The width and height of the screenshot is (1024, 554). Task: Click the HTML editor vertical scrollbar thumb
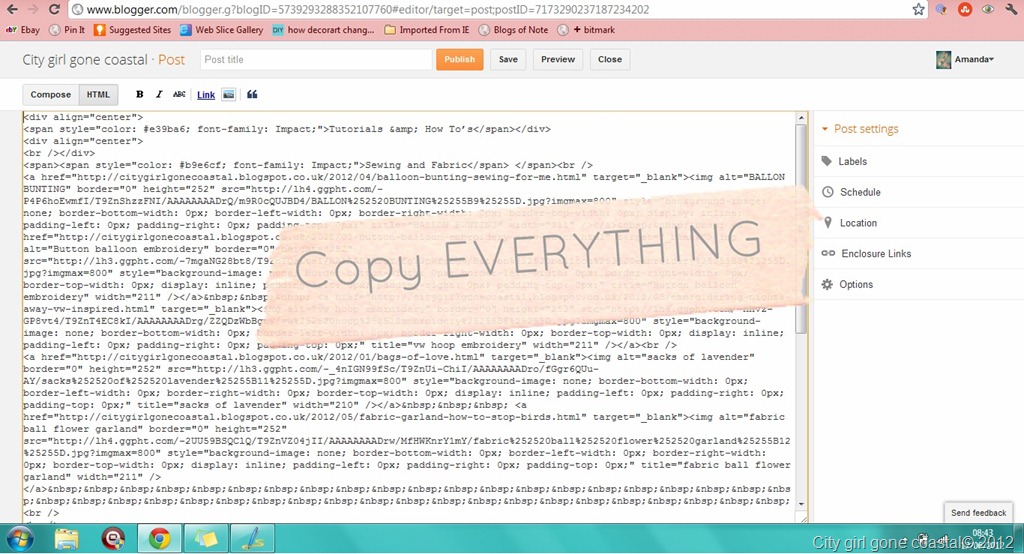click(x=801, y=229)
